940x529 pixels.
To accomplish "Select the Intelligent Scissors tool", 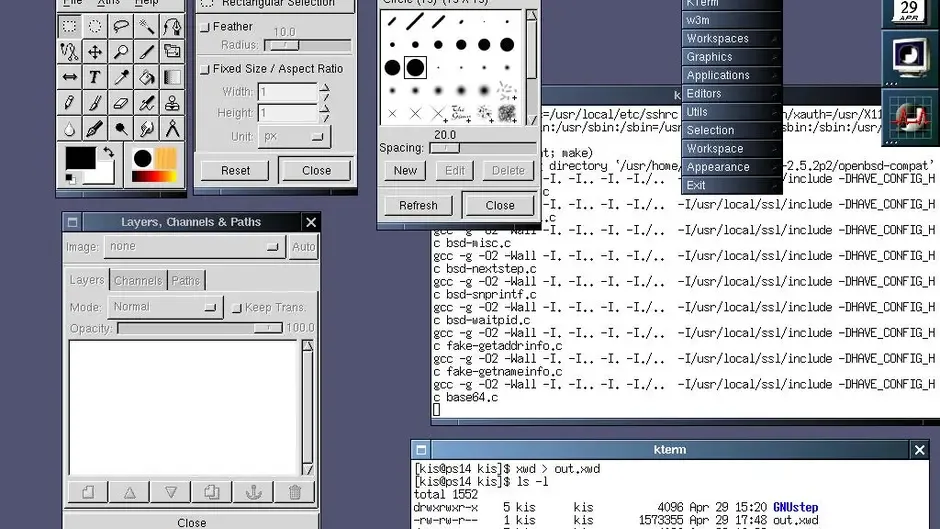I will [x=70, y=52].
